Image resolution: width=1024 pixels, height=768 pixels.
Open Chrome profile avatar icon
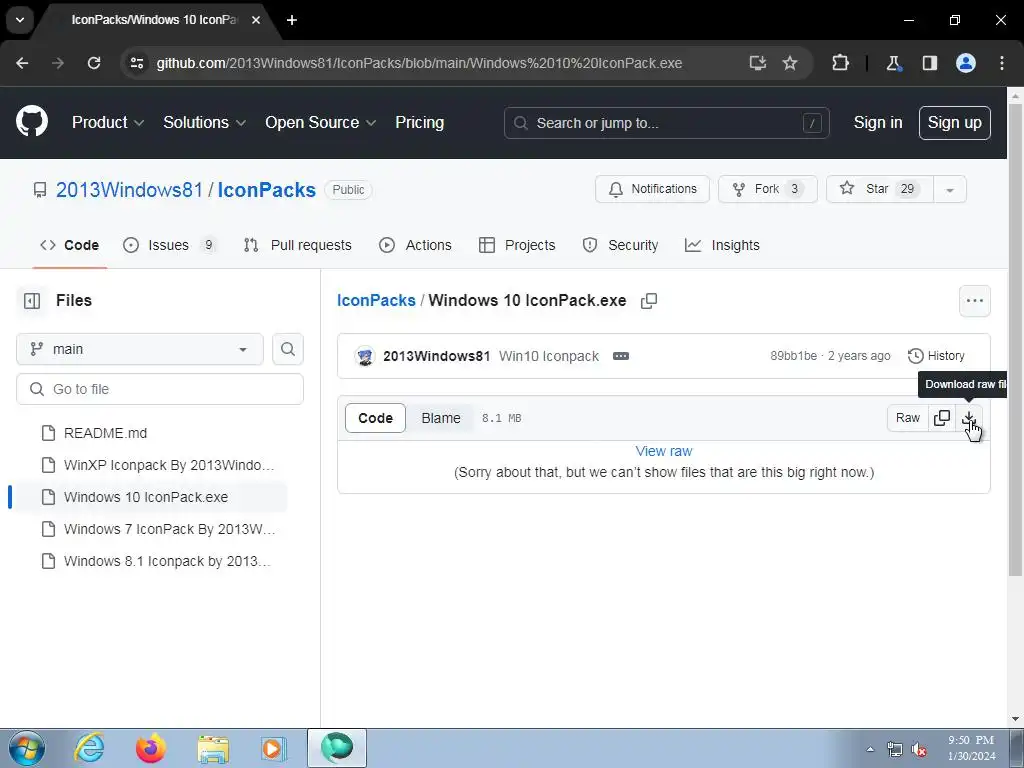click(966, 63)
